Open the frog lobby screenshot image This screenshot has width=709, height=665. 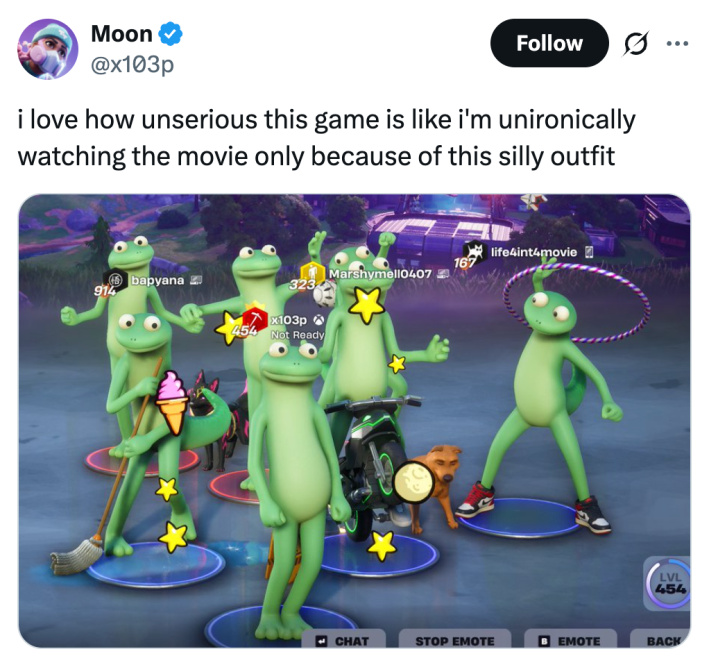[354, 421]
